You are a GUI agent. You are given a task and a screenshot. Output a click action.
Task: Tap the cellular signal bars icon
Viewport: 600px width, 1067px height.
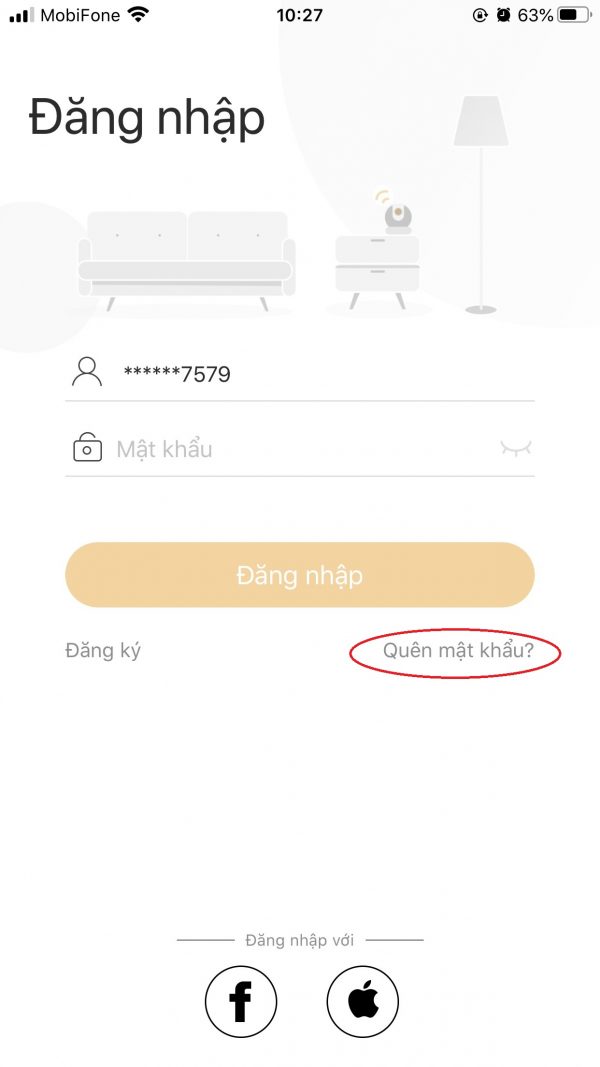click(21, 16)
